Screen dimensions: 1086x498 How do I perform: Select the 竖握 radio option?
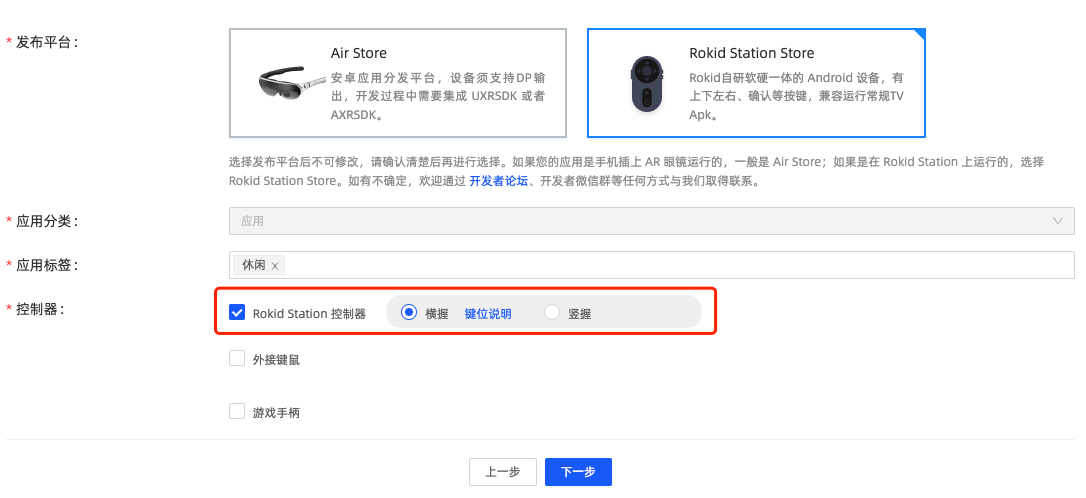[551, 312]
